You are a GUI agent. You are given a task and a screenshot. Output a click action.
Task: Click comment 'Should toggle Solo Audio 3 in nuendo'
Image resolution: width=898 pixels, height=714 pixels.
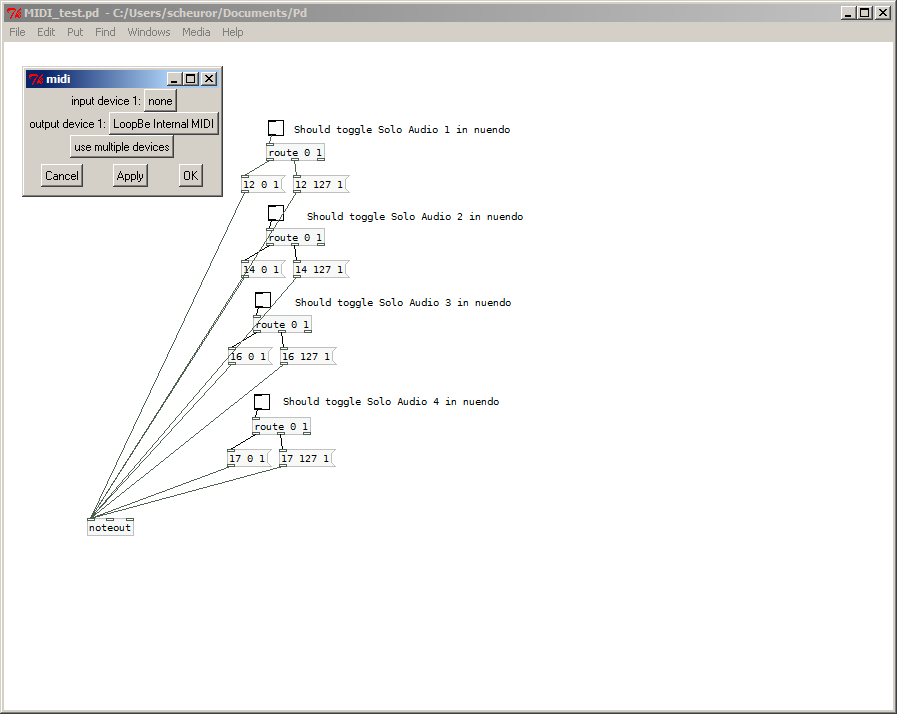(x=403, y=302)
